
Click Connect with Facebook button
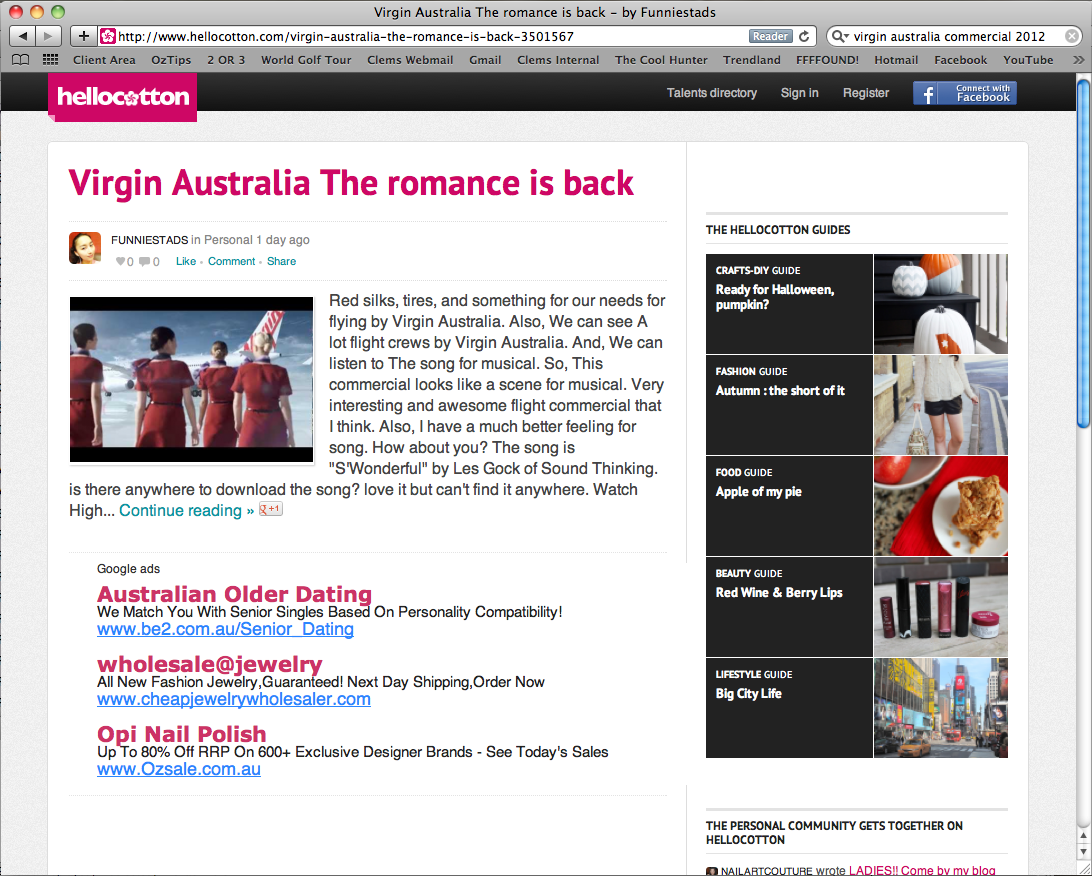click(965, 93)
